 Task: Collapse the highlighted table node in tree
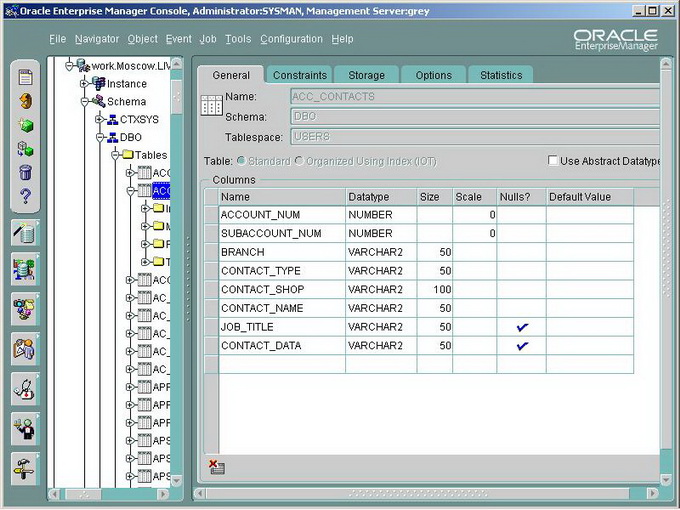130,191
